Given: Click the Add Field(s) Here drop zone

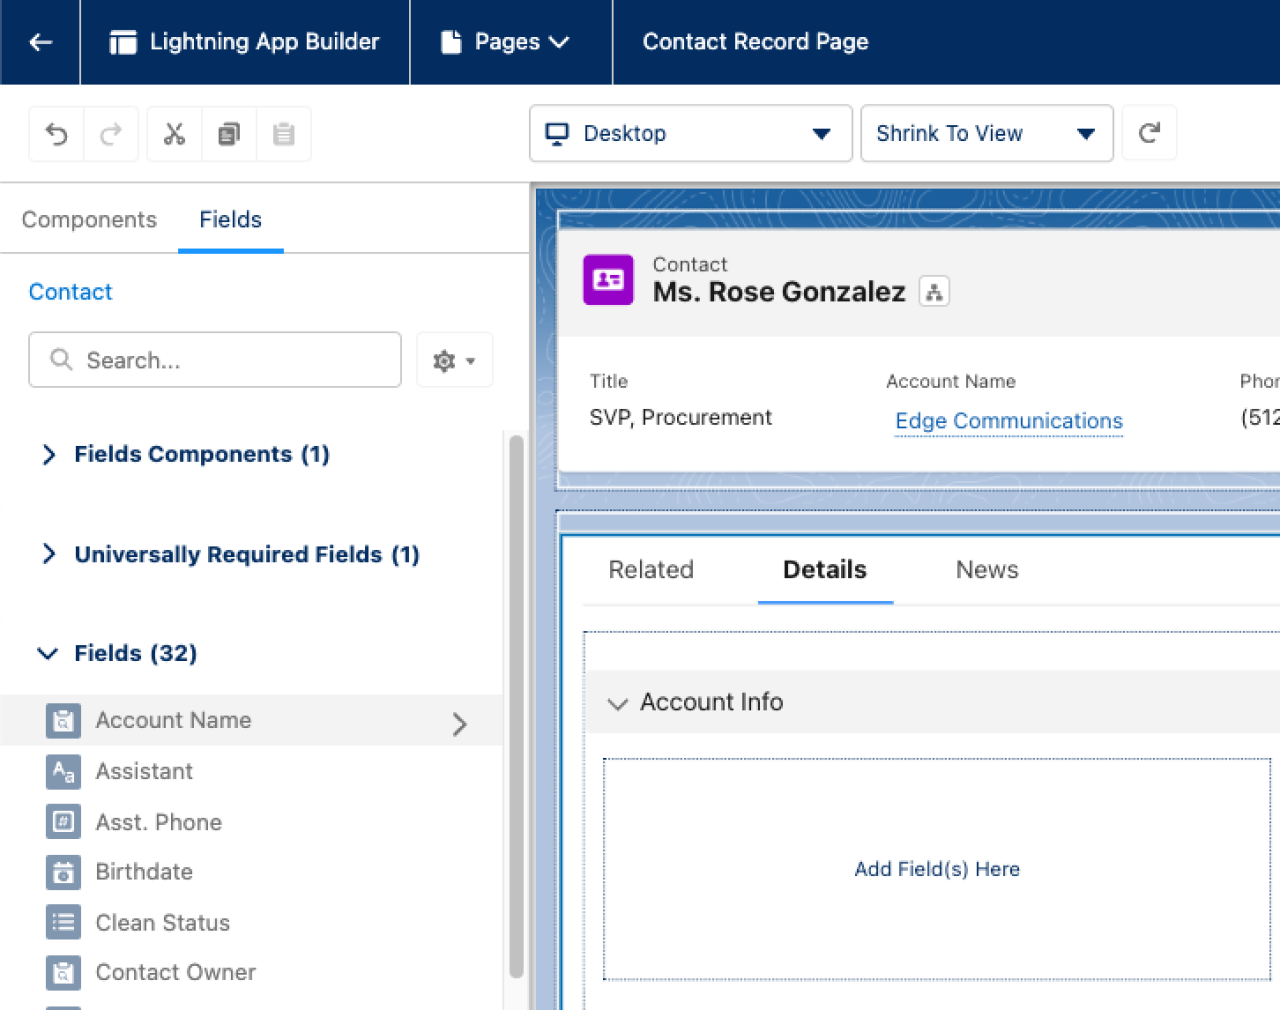Looking at the screenshot, I should coord(937,869).
